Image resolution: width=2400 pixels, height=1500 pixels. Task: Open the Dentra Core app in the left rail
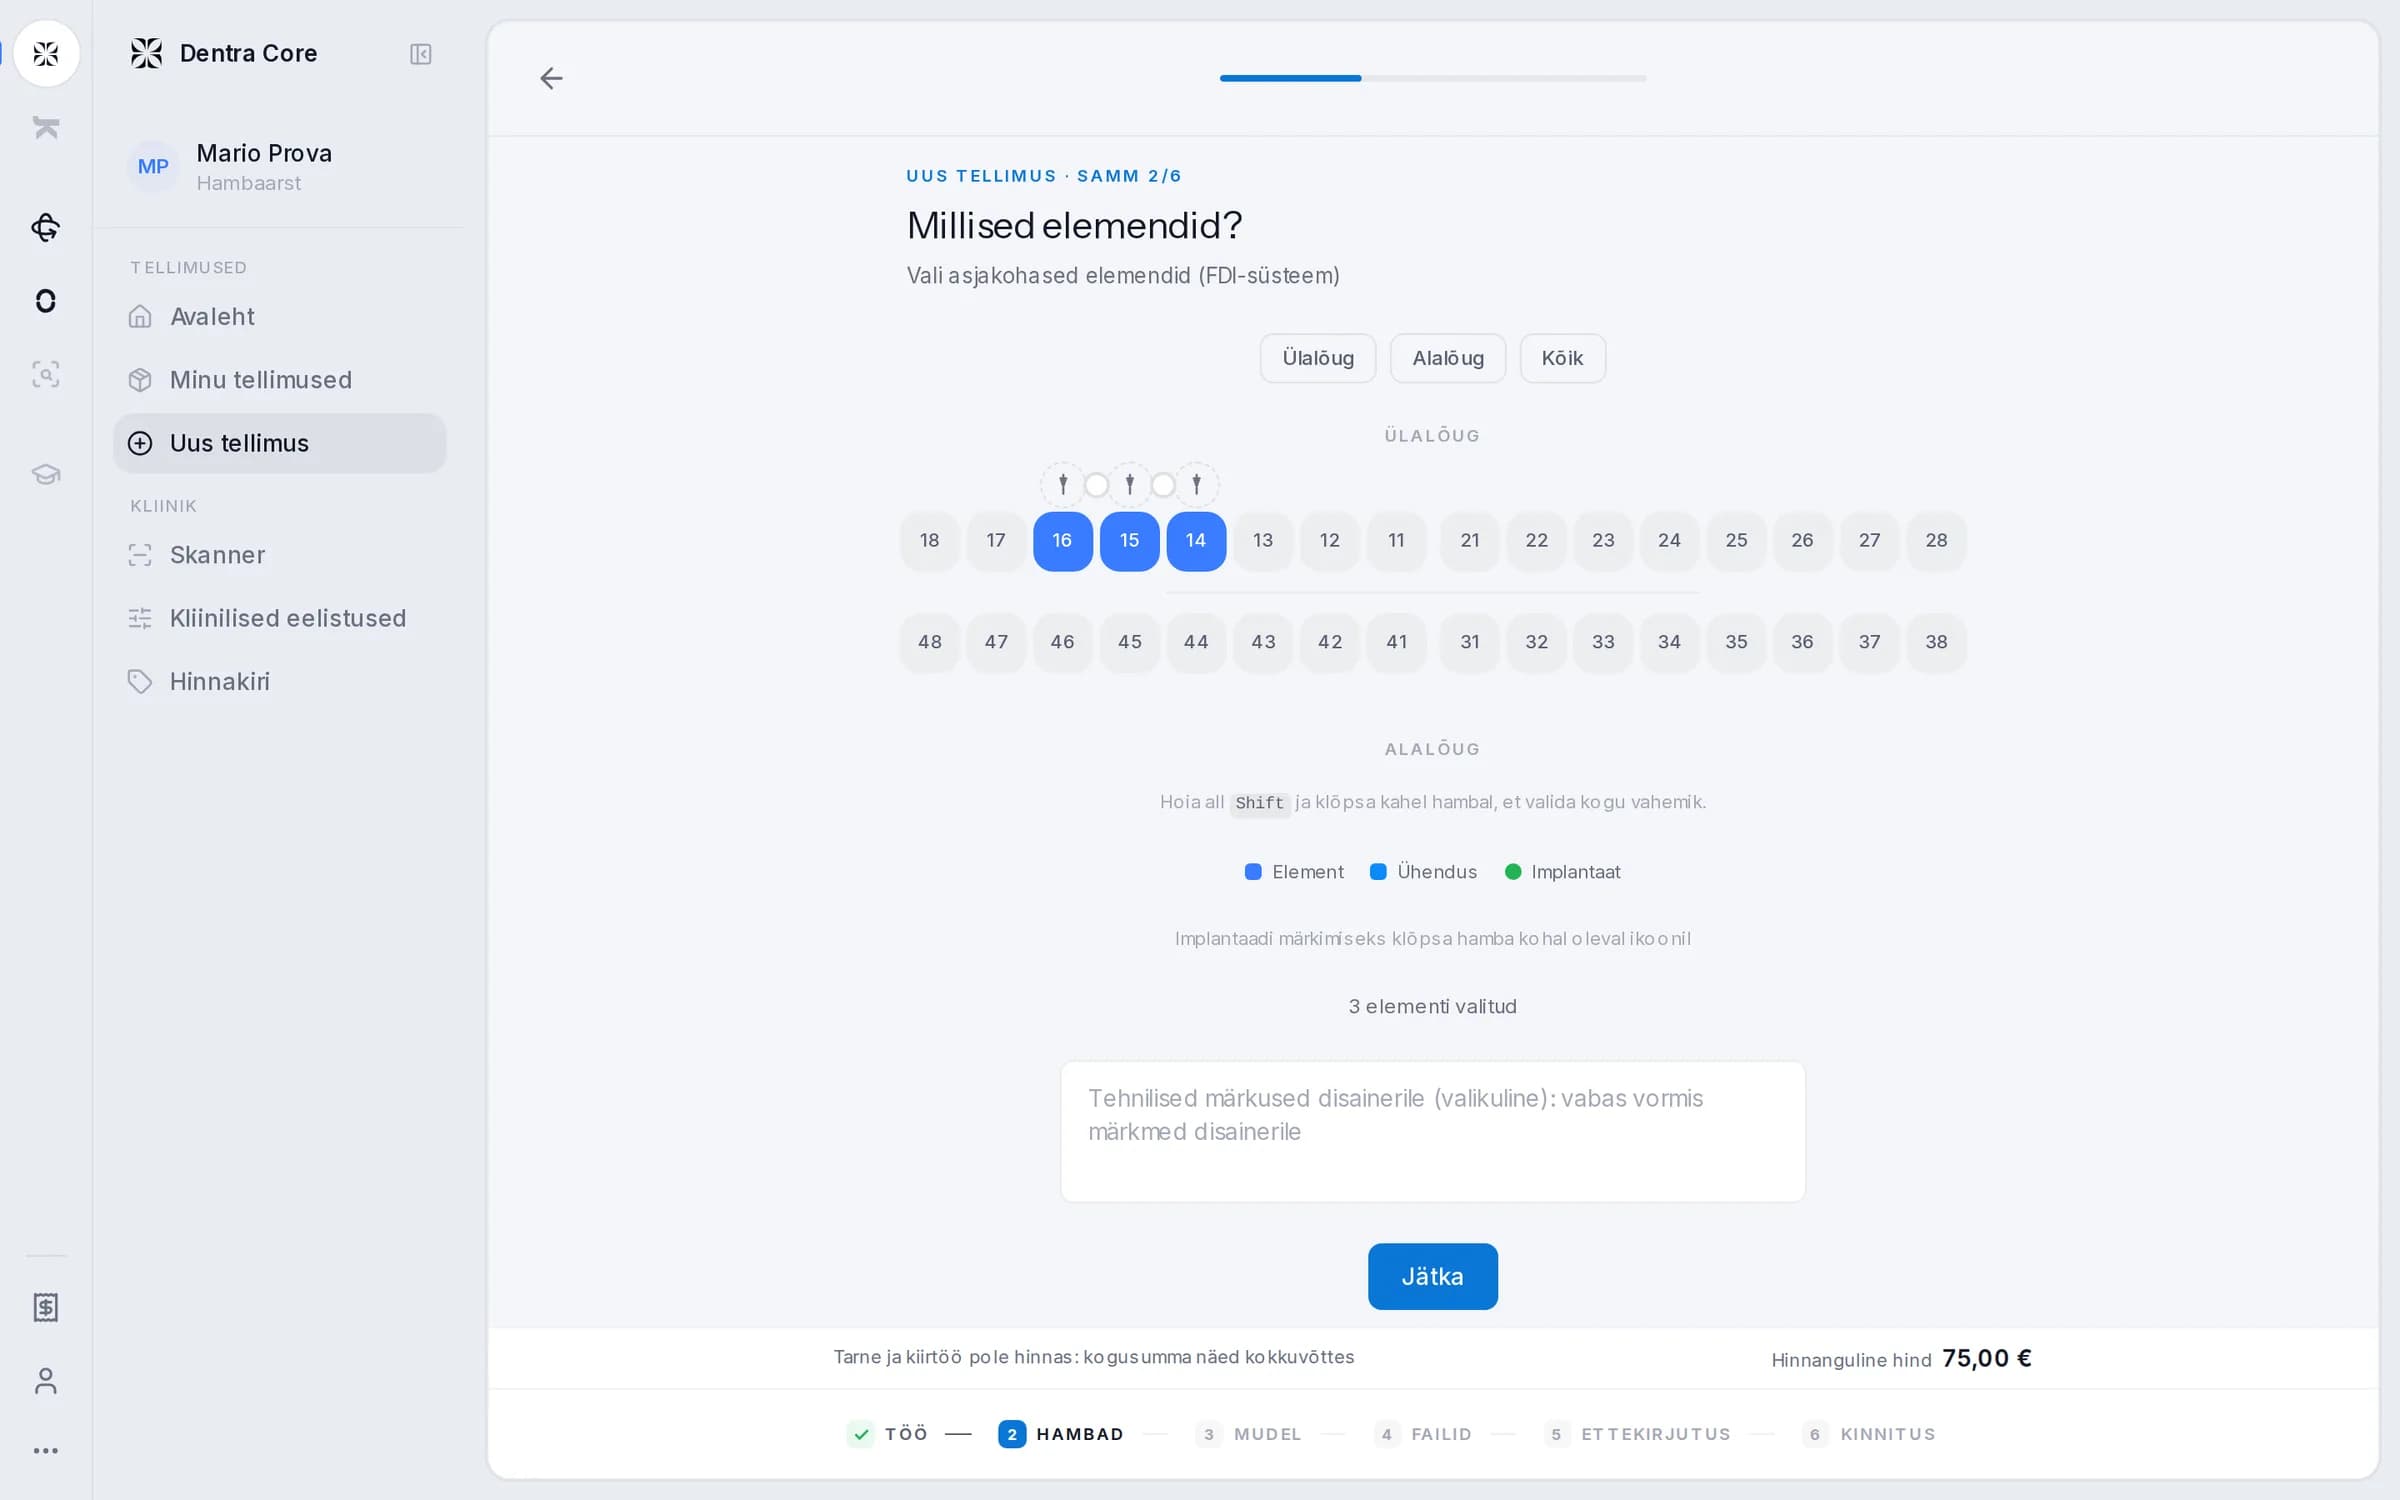[x=46, y=53]
